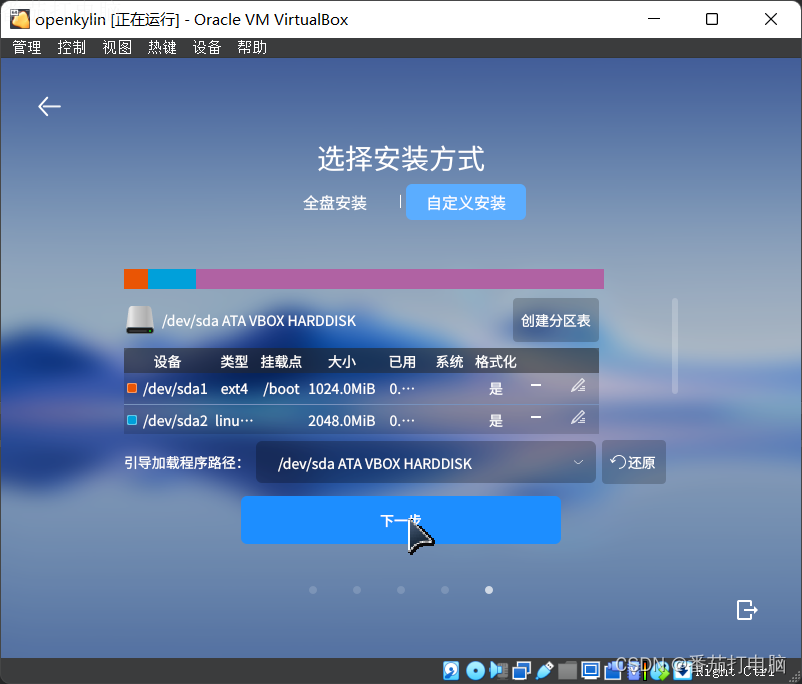802x684 pixels.
Task: Click the 还原 restore button
Action: click(633, 462)
